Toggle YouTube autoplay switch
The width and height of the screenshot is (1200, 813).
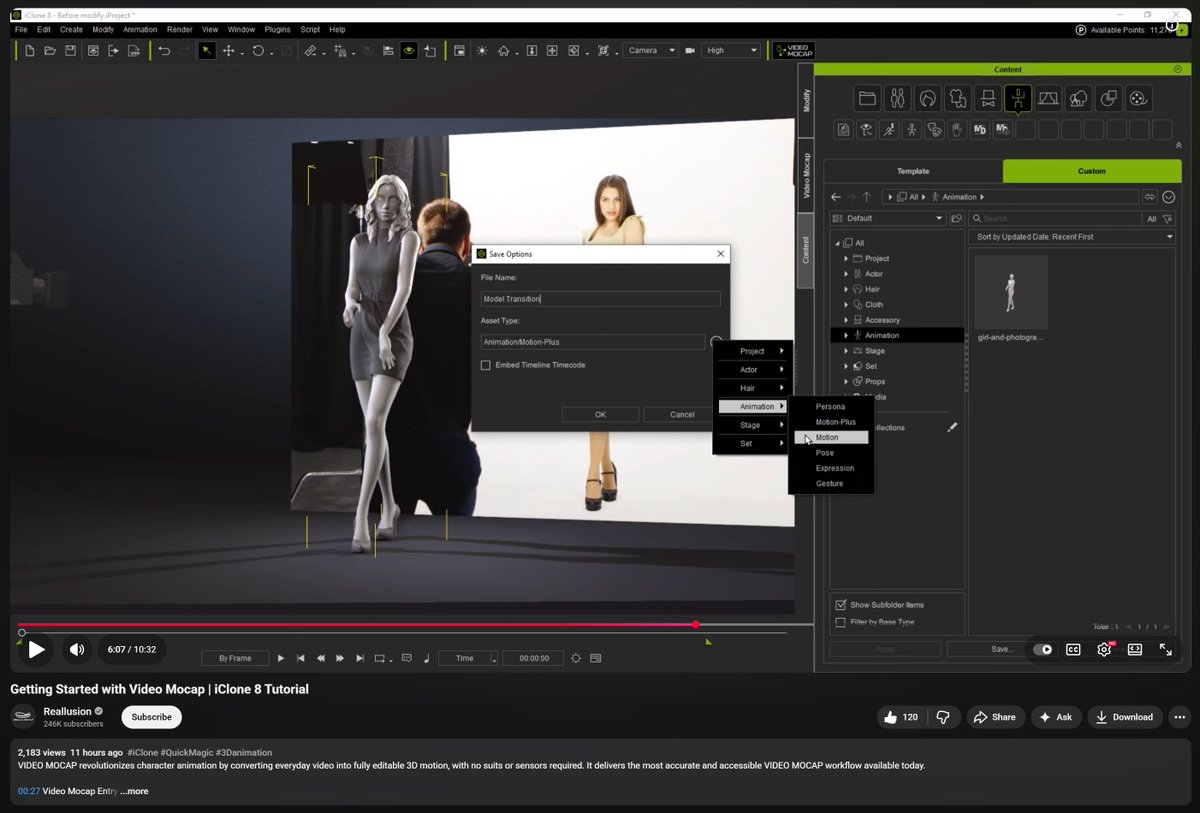point(1042,649)
